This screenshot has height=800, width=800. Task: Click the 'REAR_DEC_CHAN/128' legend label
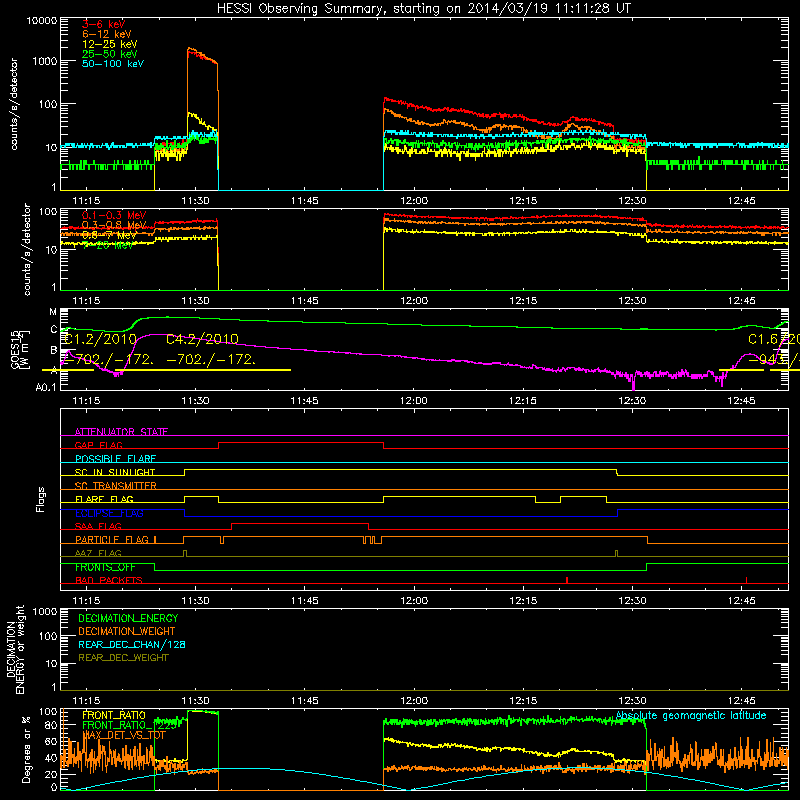(x=132, y=644)
